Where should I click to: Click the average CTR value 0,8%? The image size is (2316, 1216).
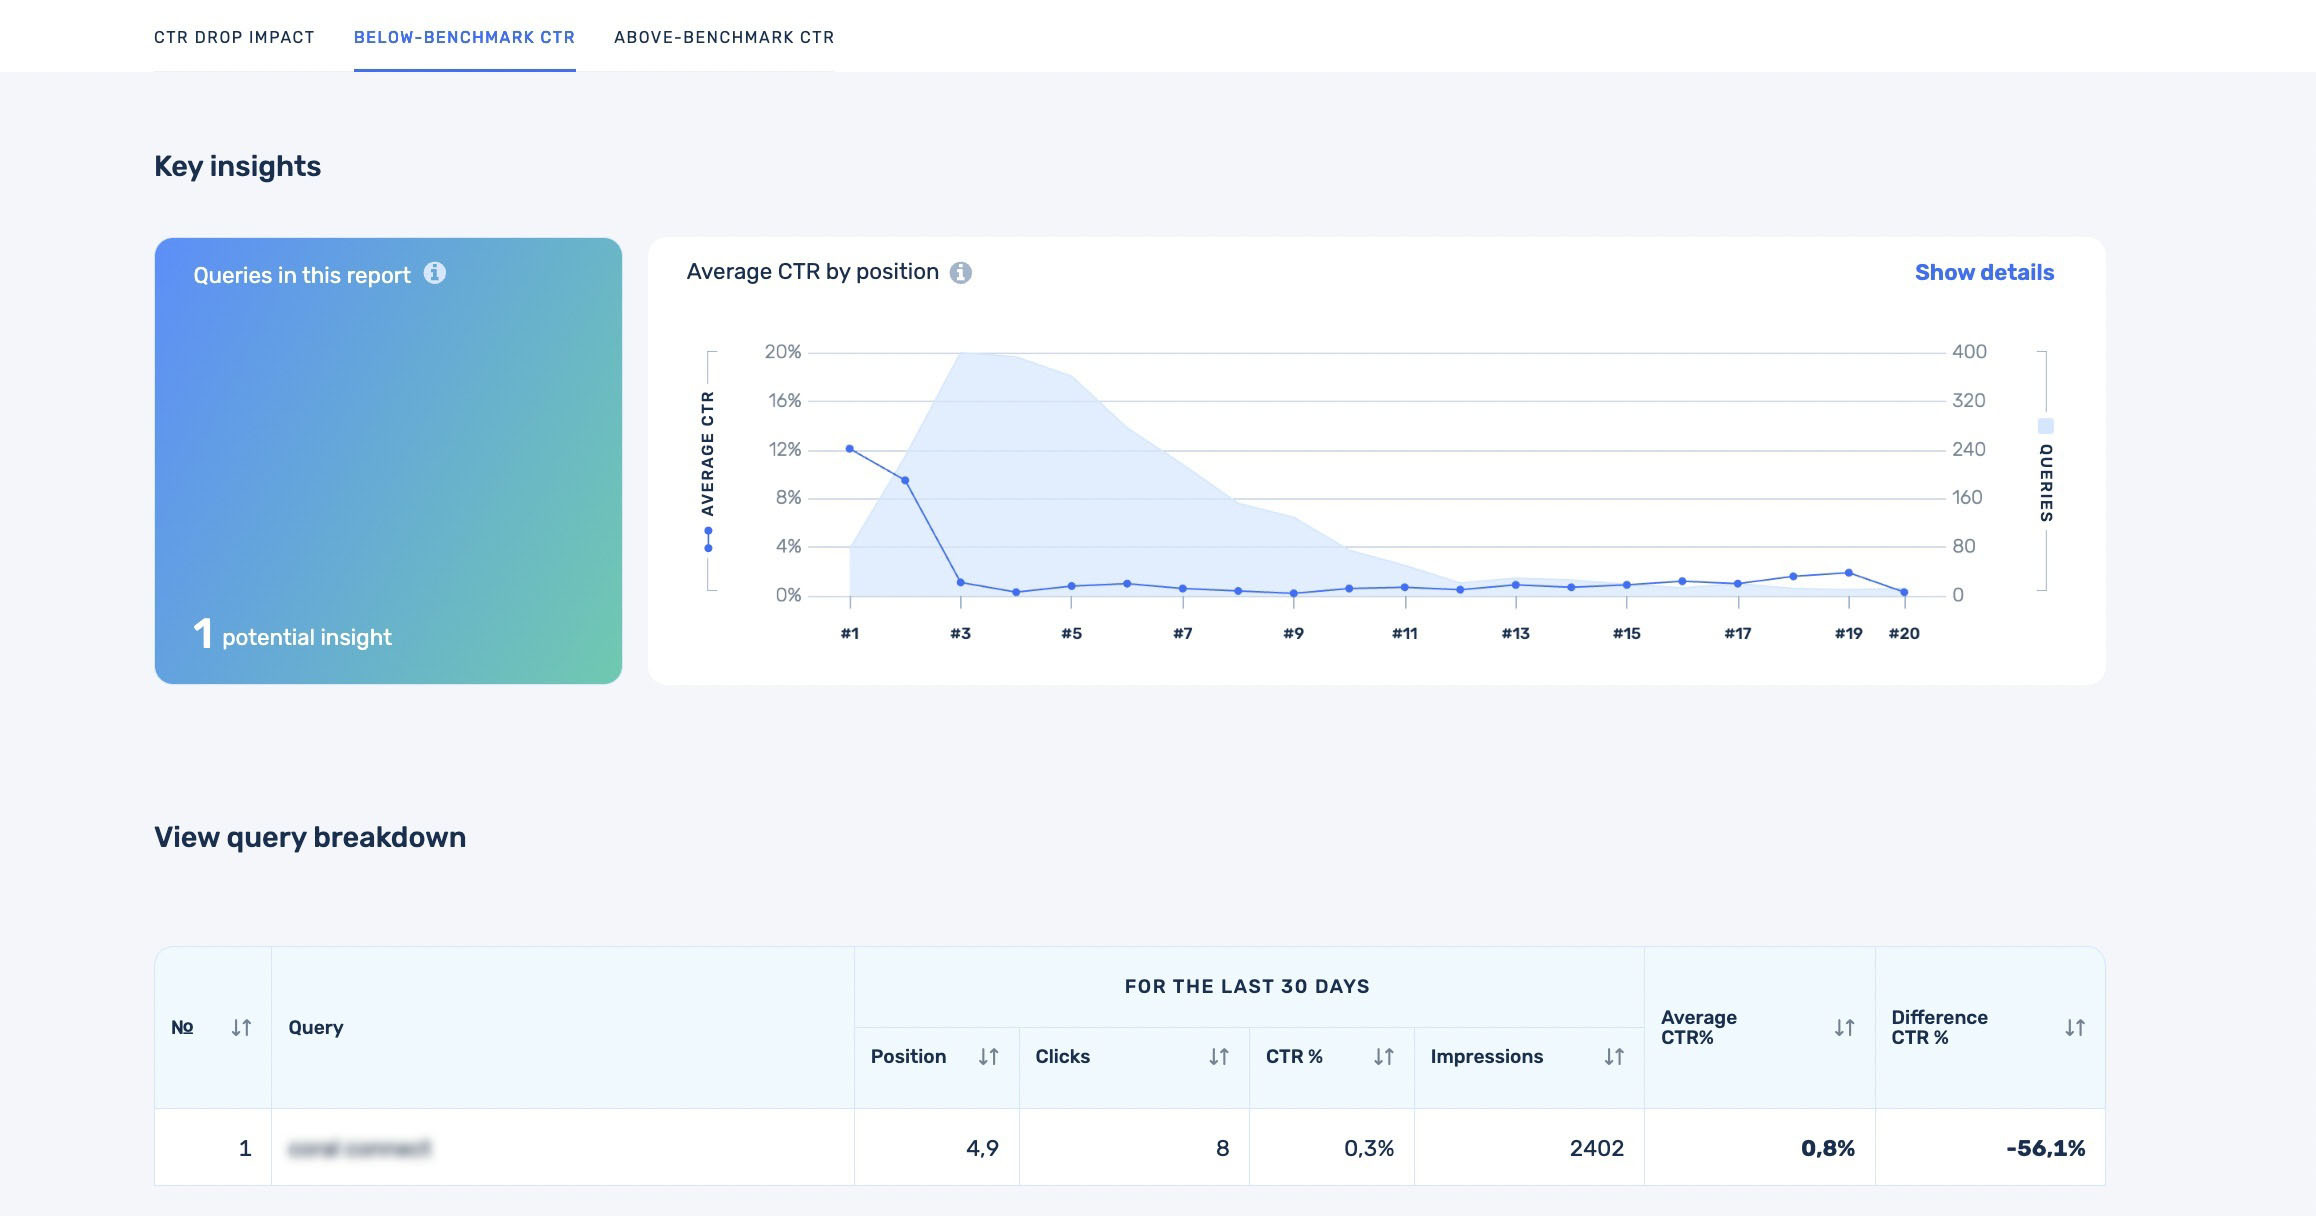pos(1828,1148)
